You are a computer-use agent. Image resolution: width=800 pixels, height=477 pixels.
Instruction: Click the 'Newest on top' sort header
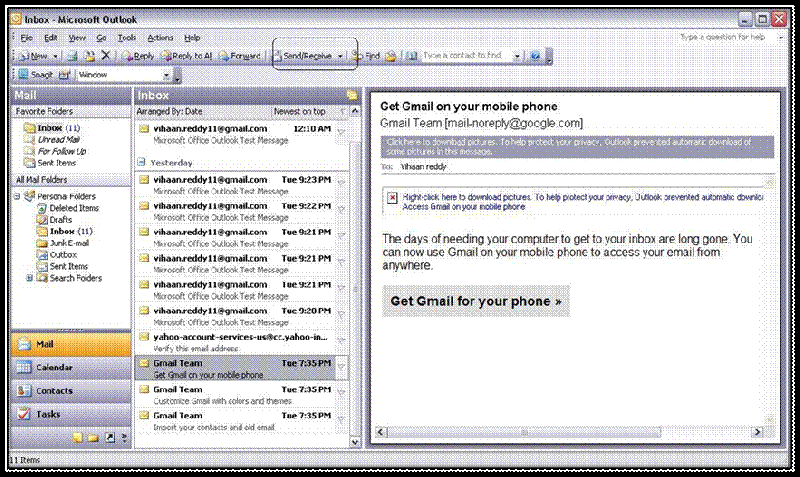click(x=299, y=111)
